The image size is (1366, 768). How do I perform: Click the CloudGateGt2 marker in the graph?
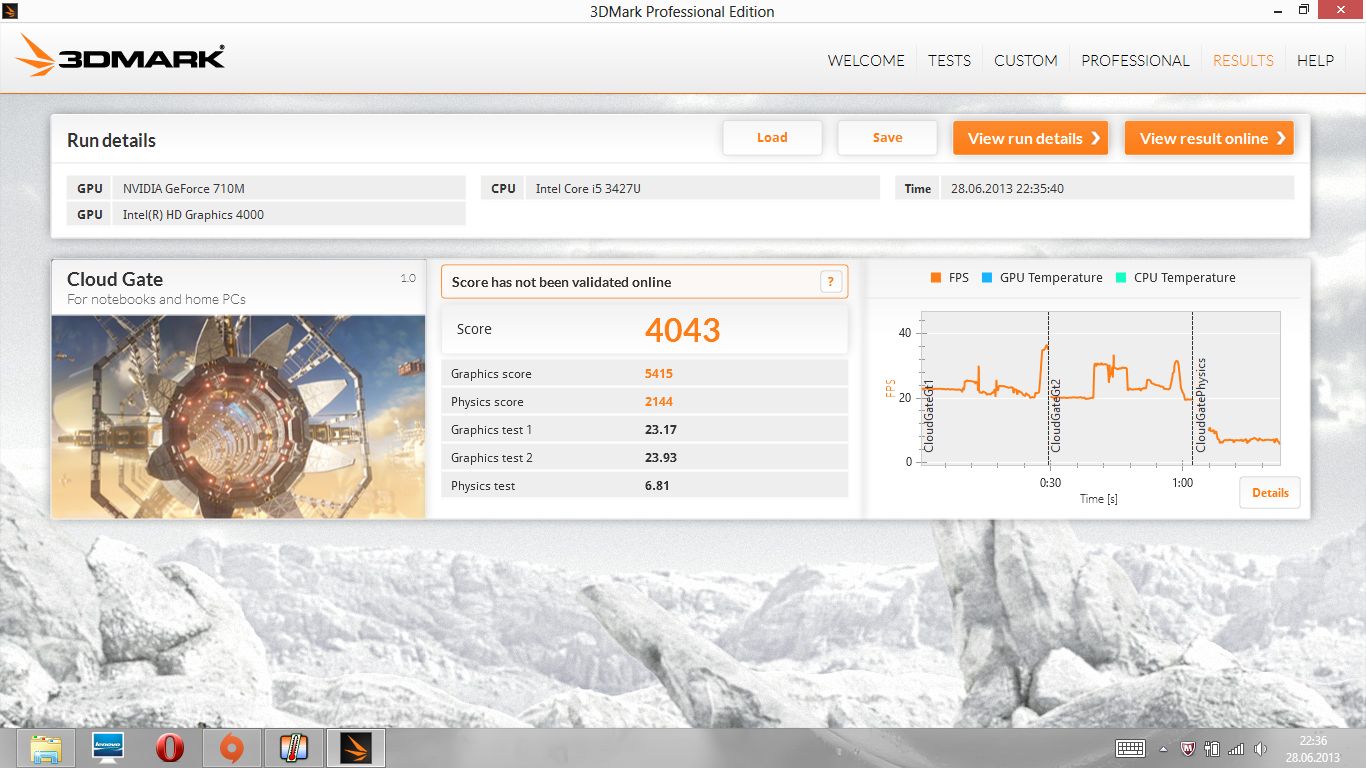[1056, 415]
